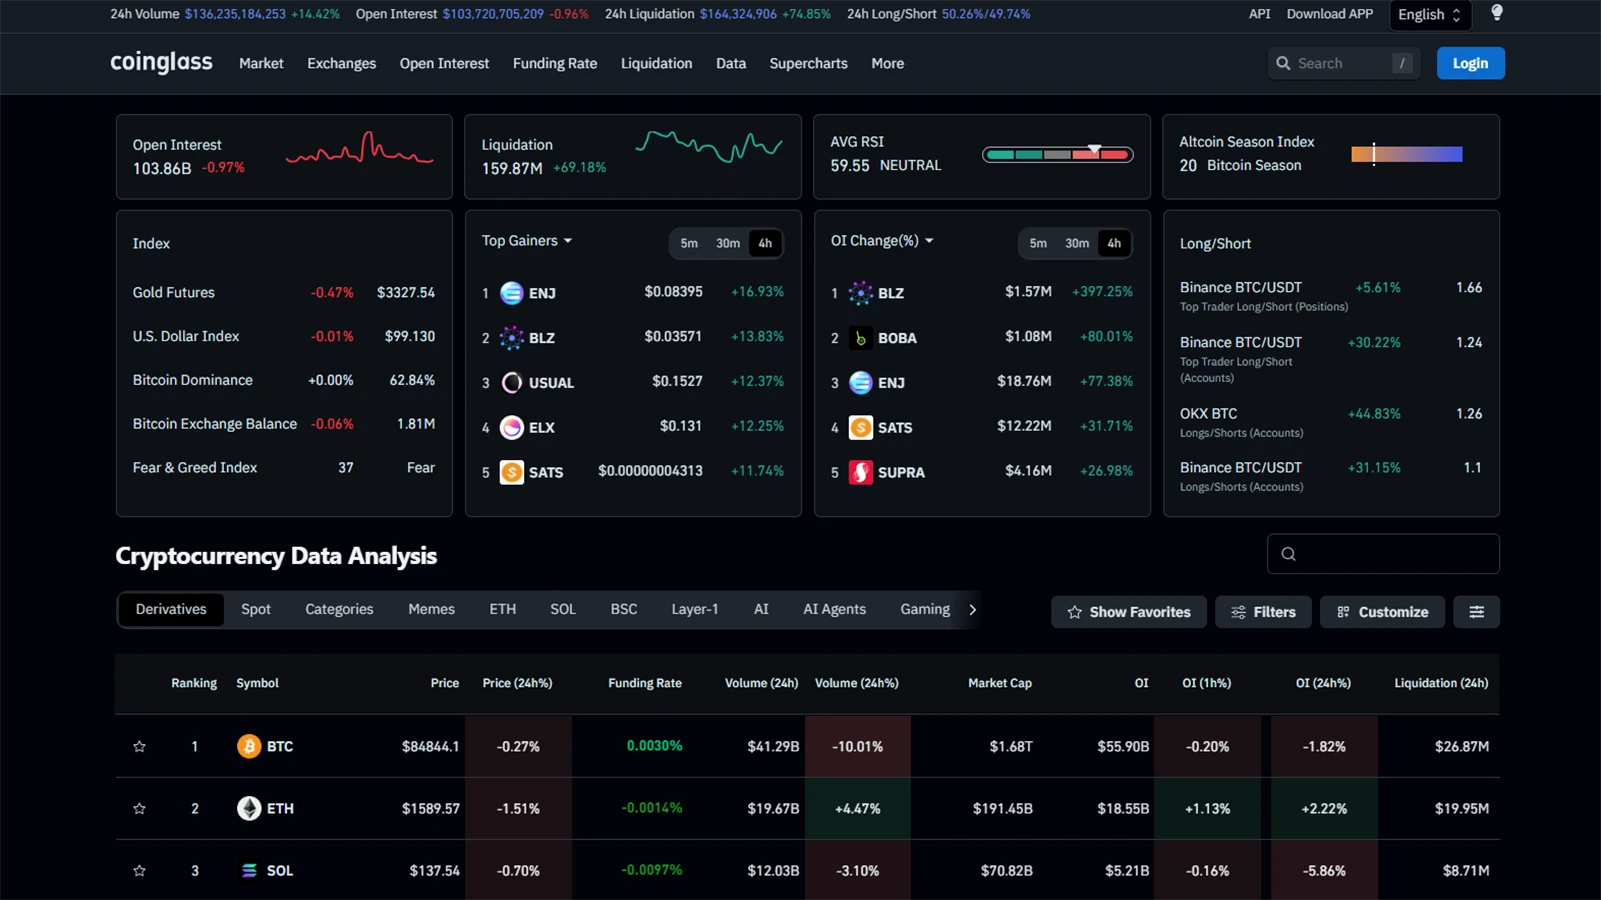Click the Liquidation sparkline chart
The image size is (1601, 900).
[708, 146]
